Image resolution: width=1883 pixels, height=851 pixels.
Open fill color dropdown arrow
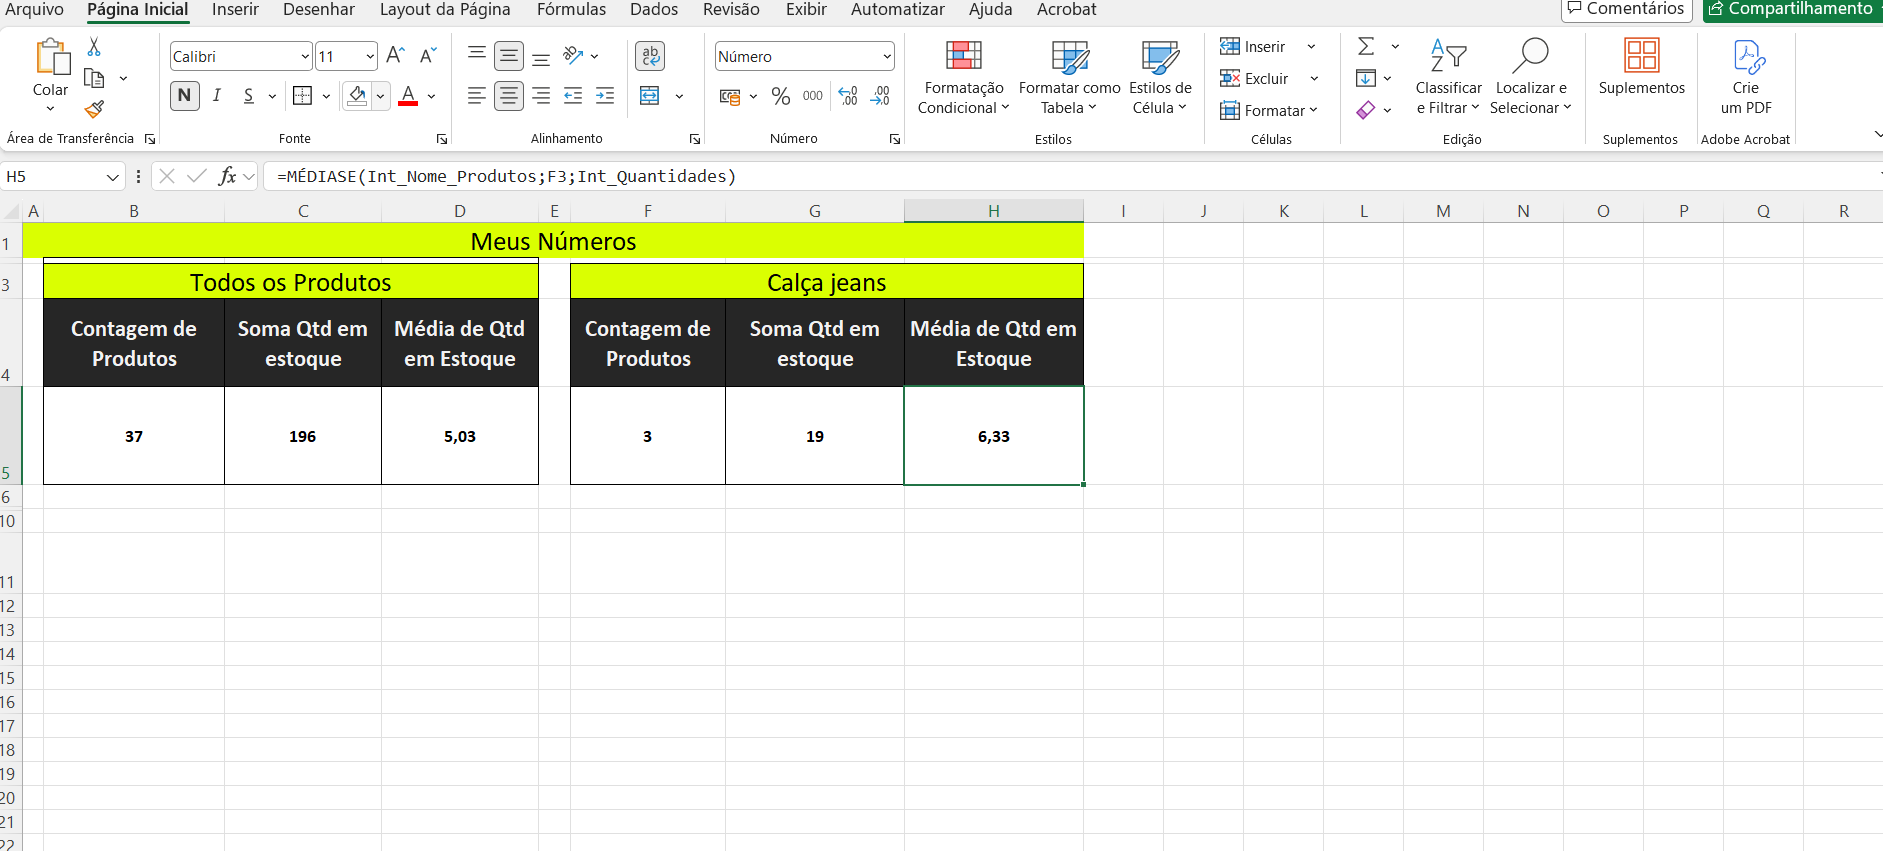tap(380, 97)
